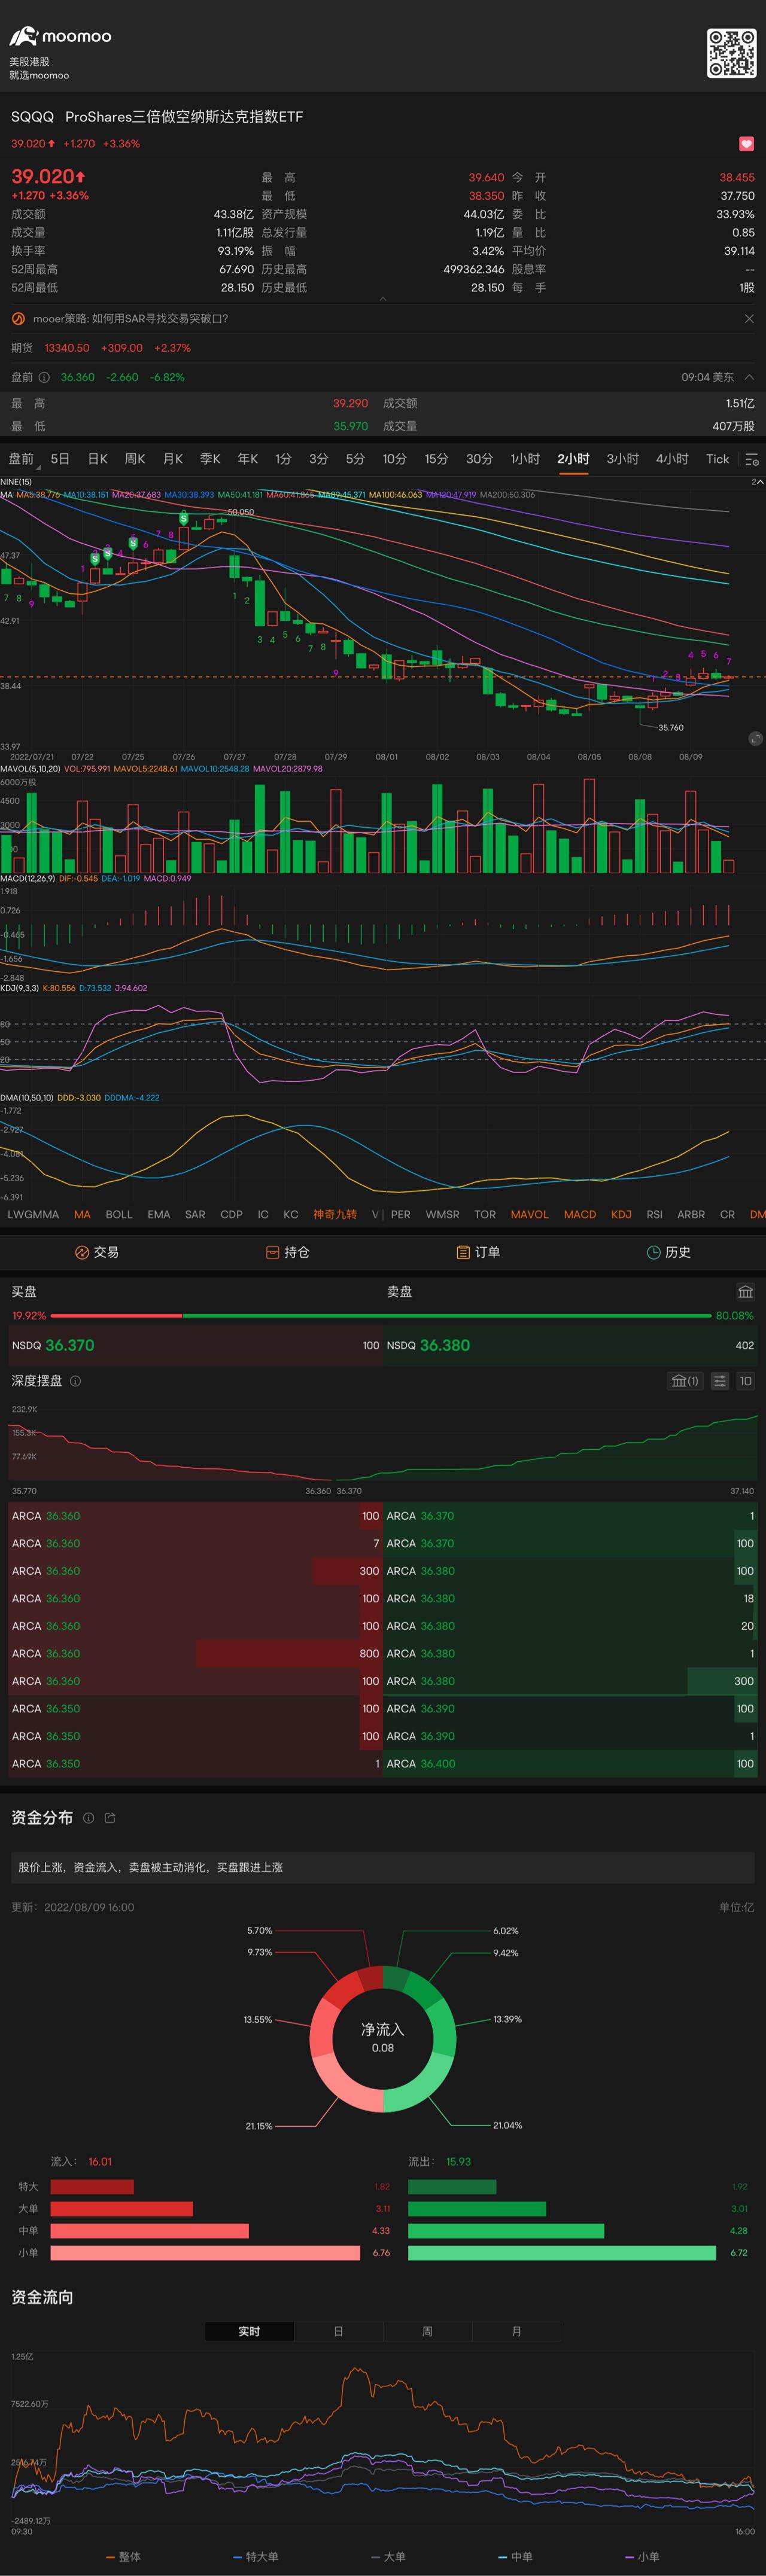Open chart settings icon beside Tick
Image resolution: width=766 pixels, height=2576 pixels.
752,459
